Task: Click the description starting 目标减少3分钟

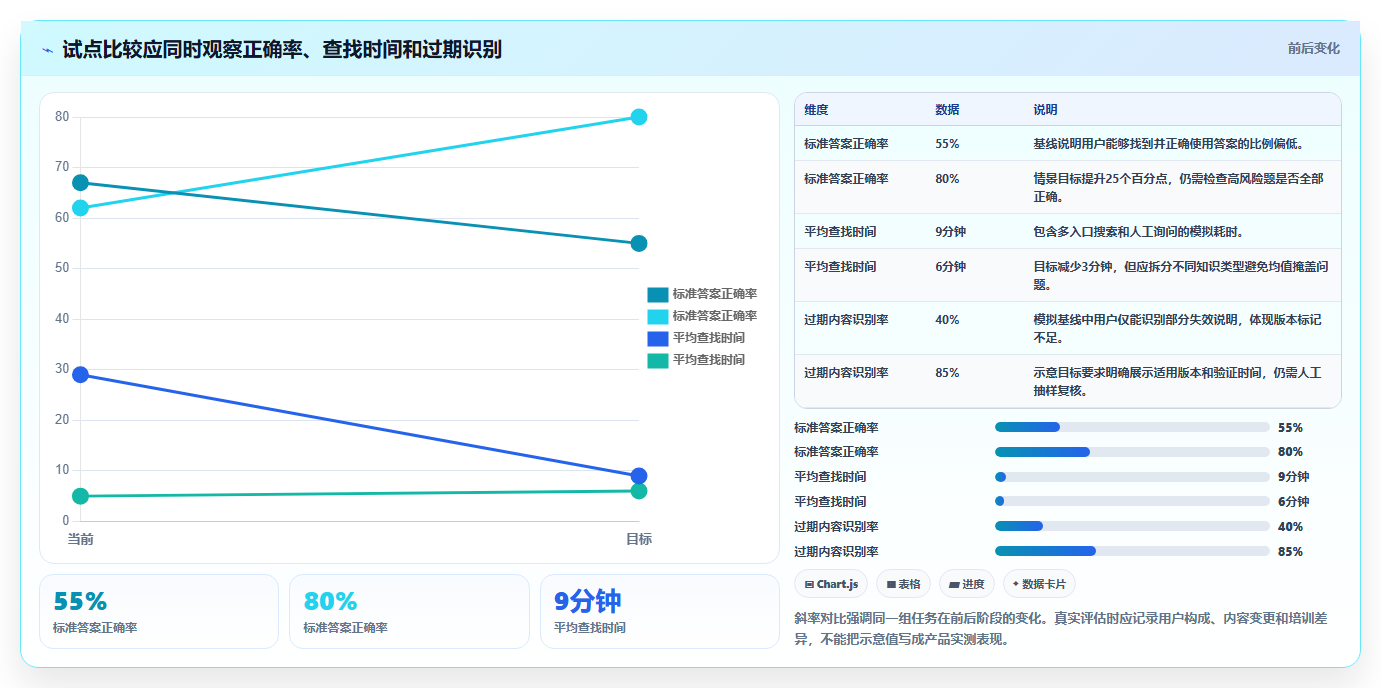Action: (1181, 276)
